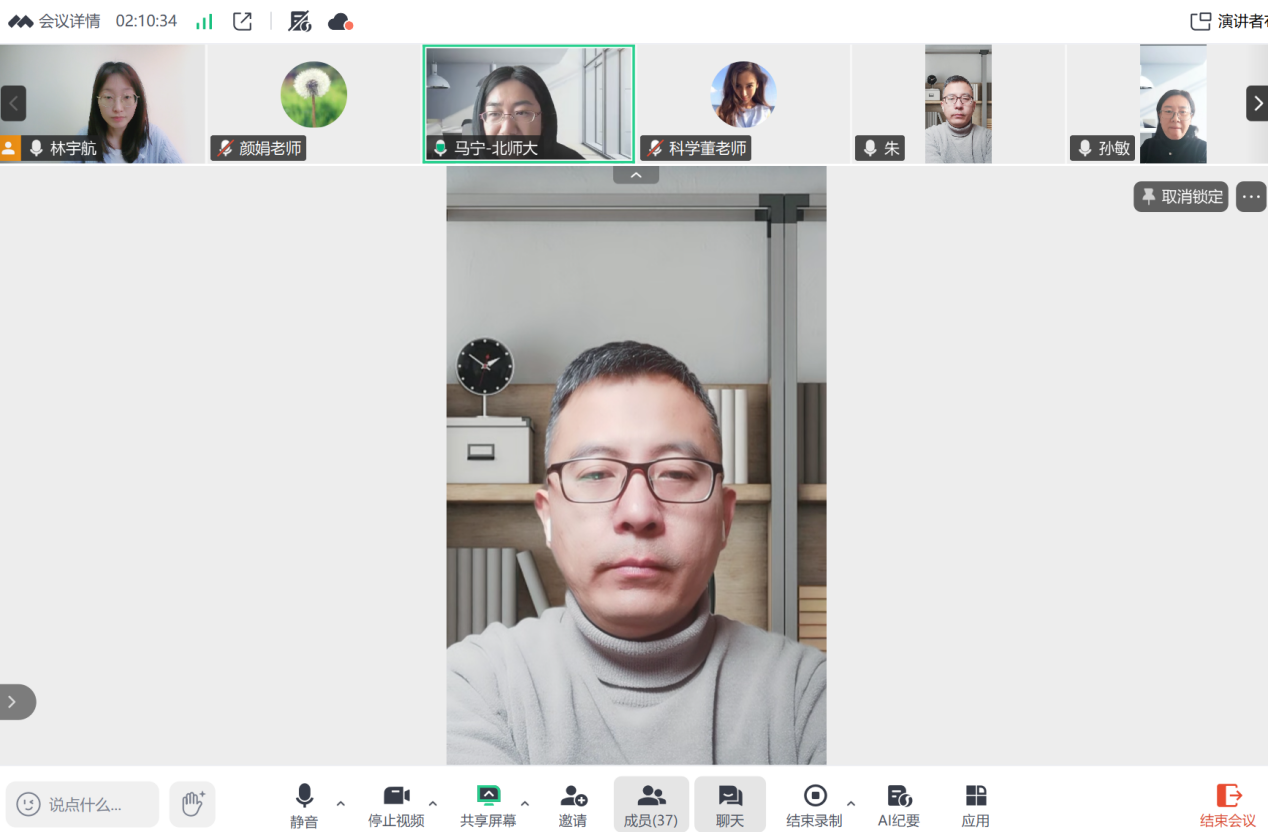1268x832 pixels.
Task: Open the 成员(37) members panel
Action: click(x=651, y=806)
